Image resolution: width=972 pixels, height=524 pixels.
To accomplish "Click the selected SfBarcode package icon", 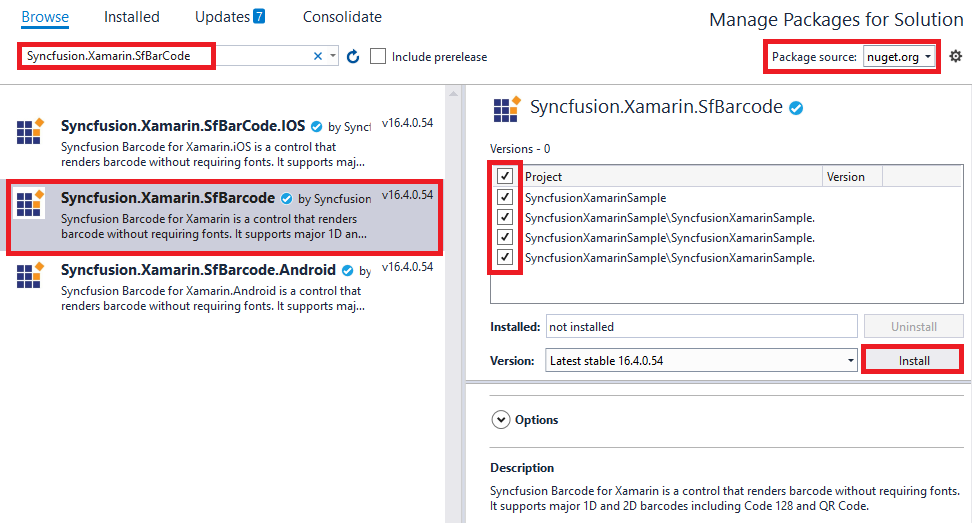I will (30, 203).
